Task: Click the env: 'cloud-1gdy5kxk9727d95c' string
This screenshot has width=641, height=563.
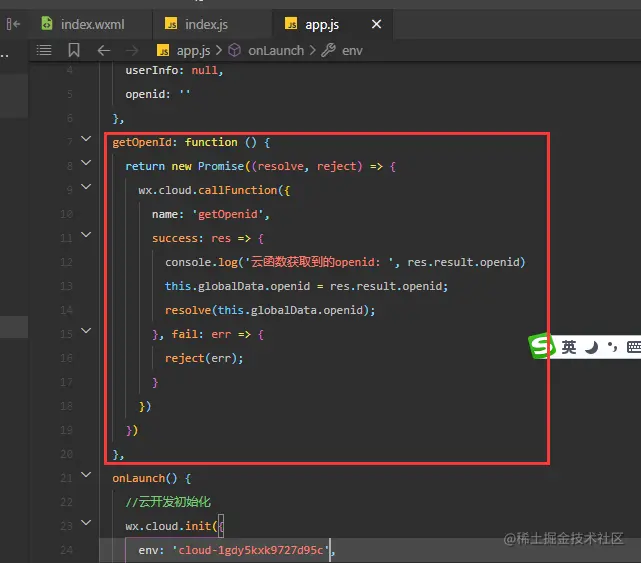Action: 251,550
